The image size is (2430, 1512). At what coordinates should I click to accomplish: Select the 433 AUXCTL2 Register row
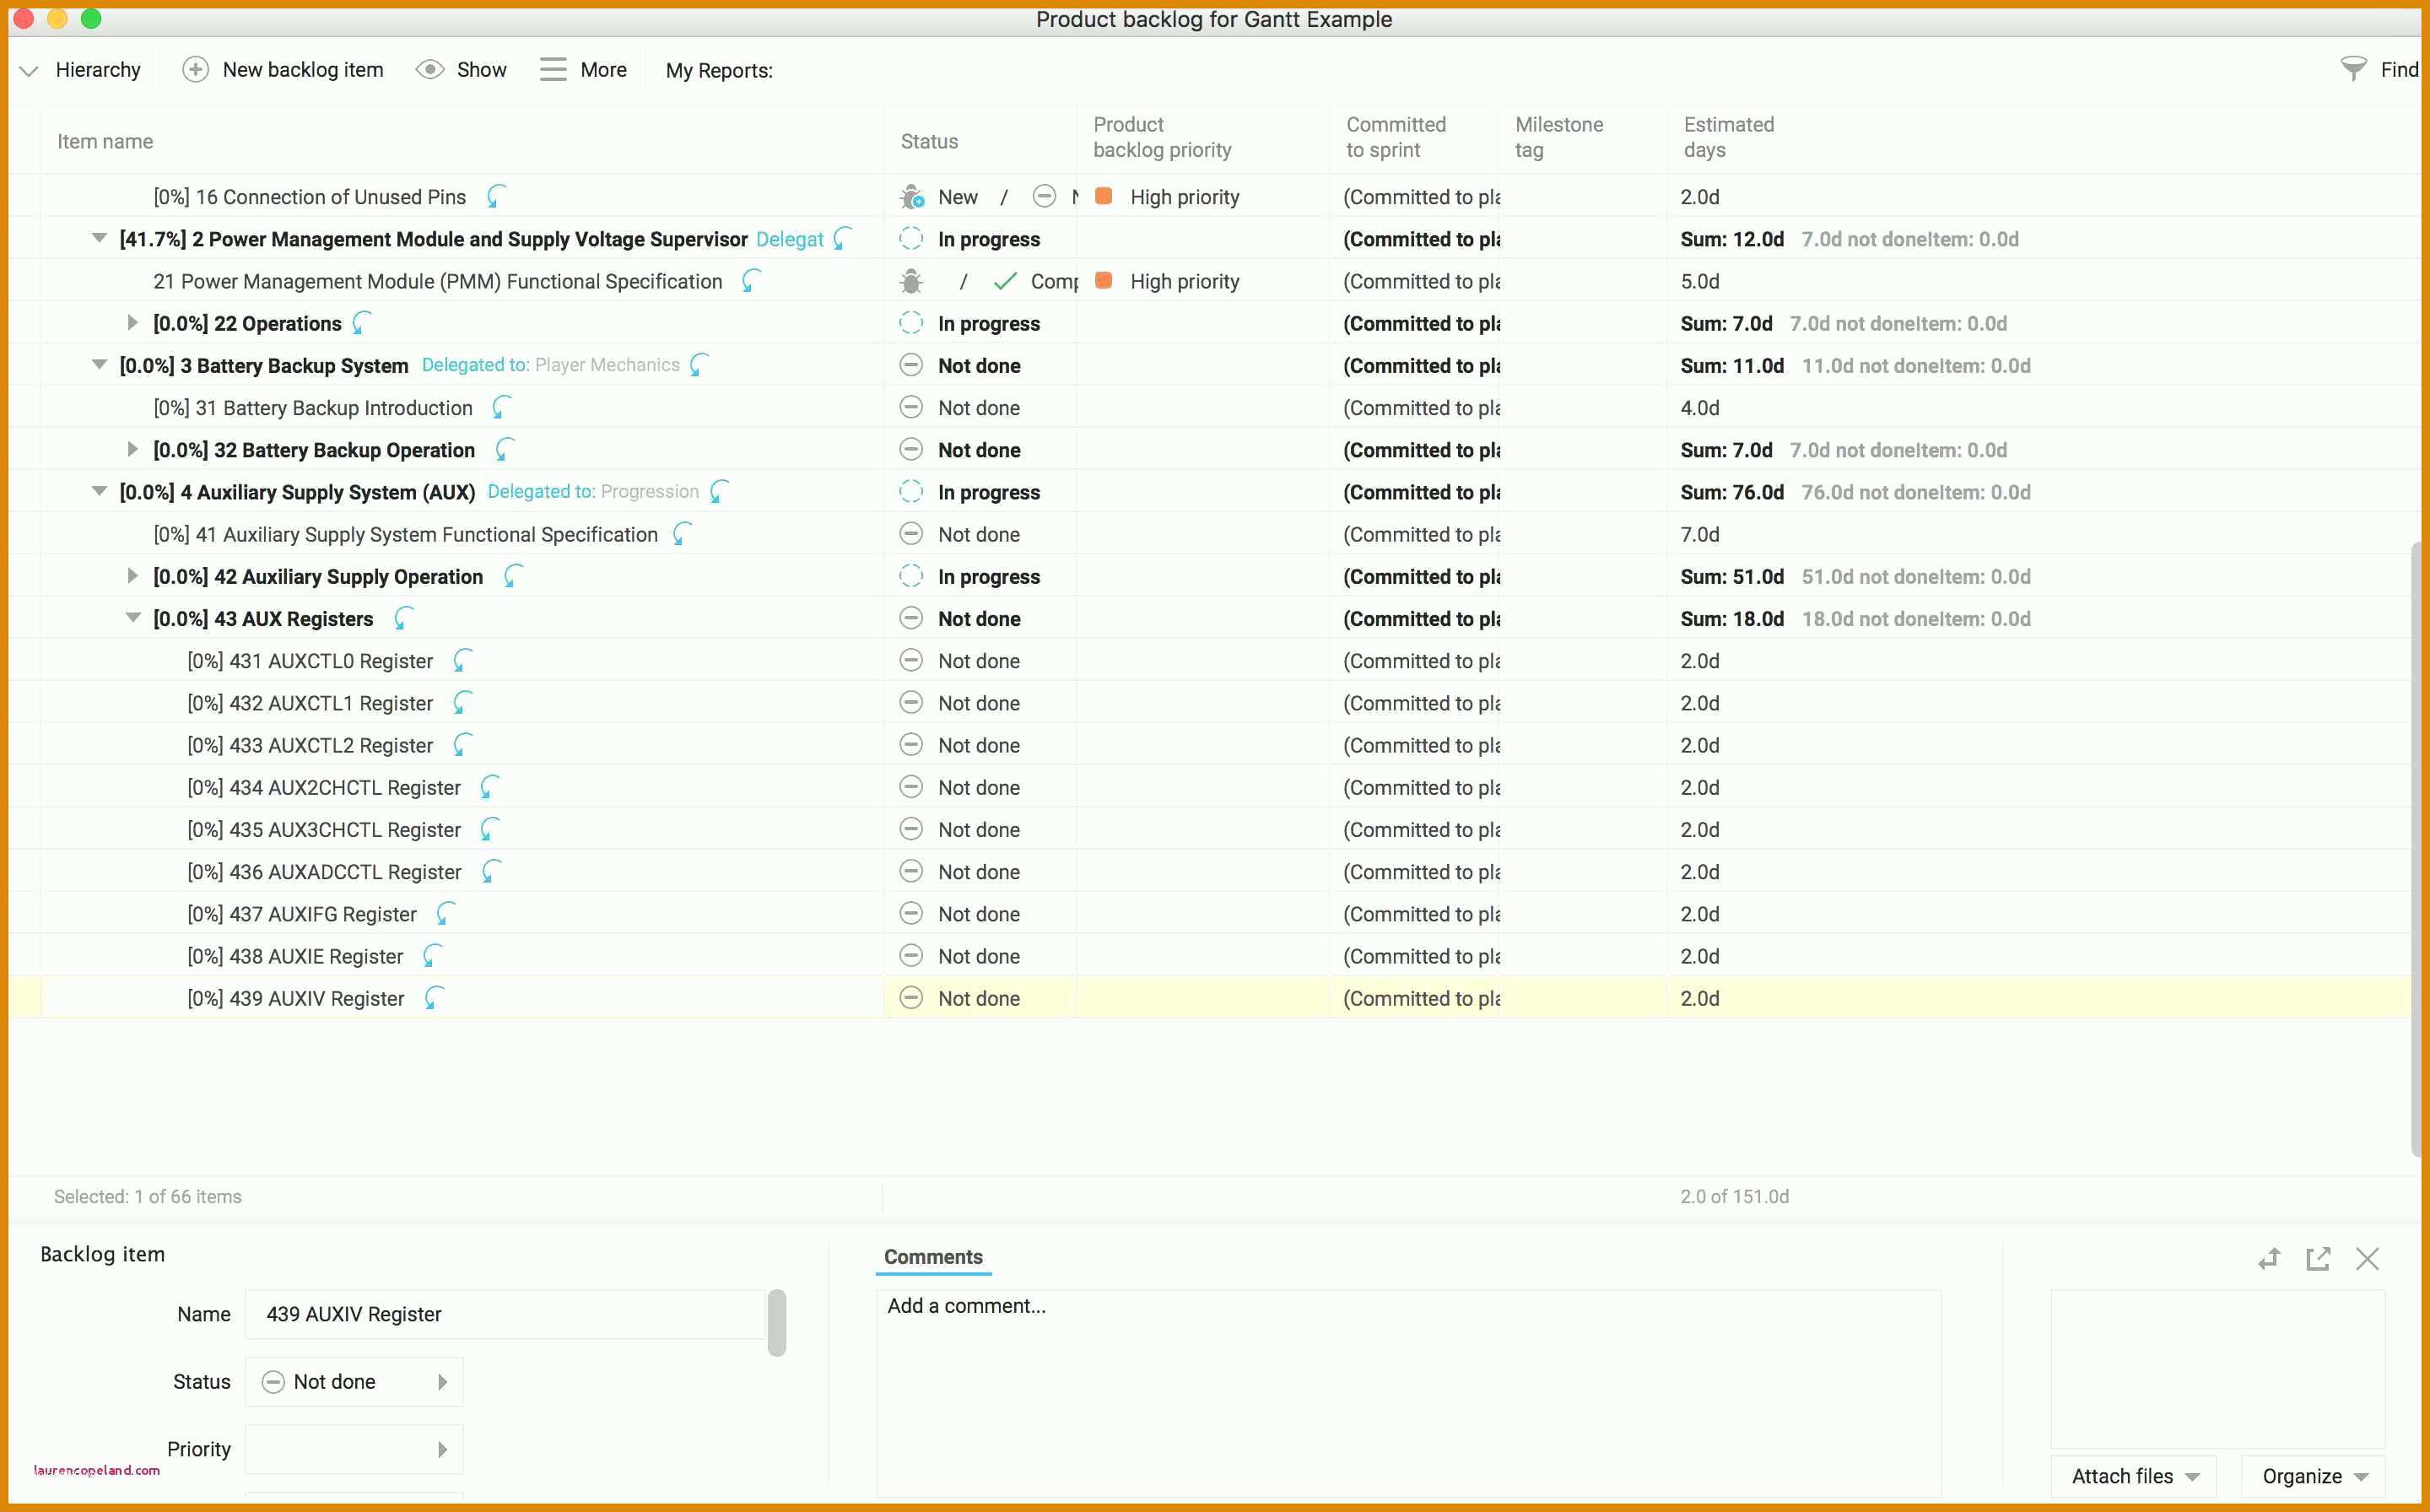(1208, 745)
